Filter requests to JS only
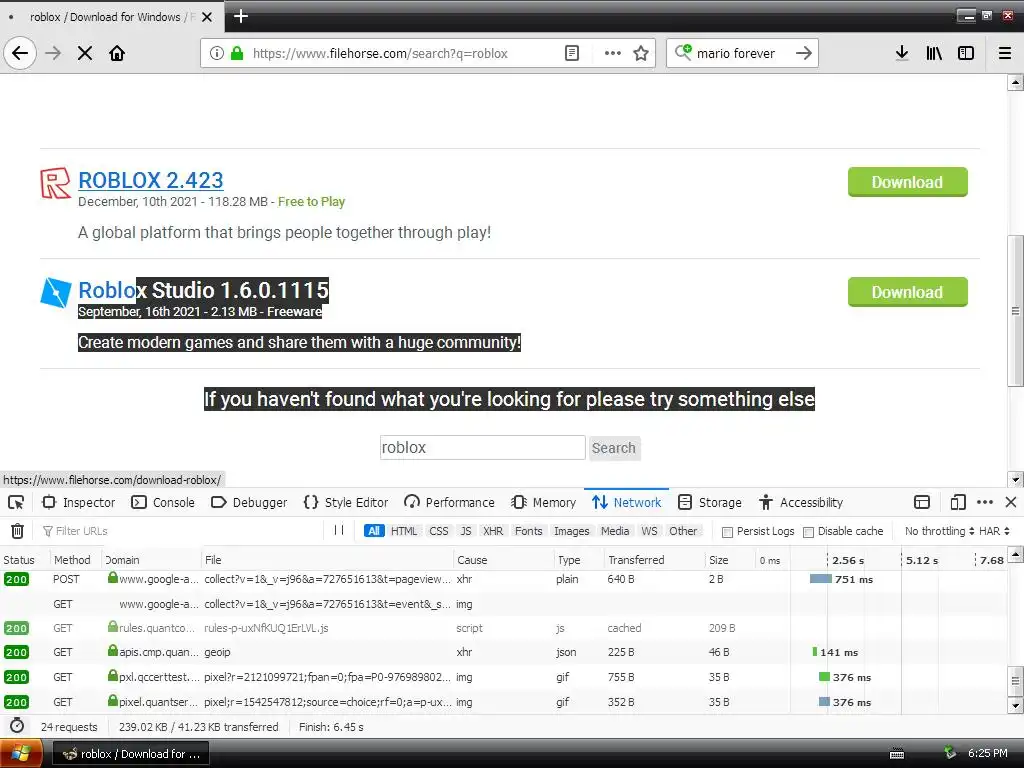This screenshot has width=1024, height=768. pos(466,531)
